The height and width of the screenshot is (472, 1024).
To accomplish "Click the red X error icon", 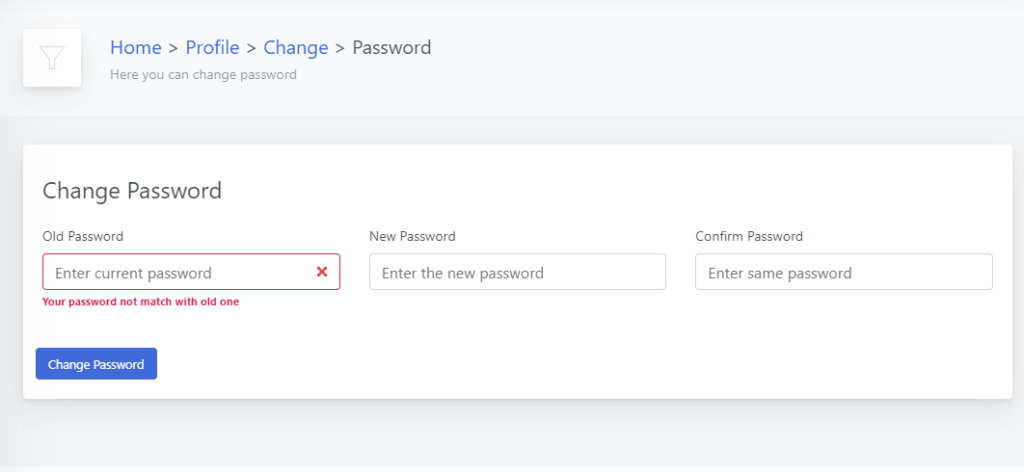I will pyautogui.click(x=322, y=272).
